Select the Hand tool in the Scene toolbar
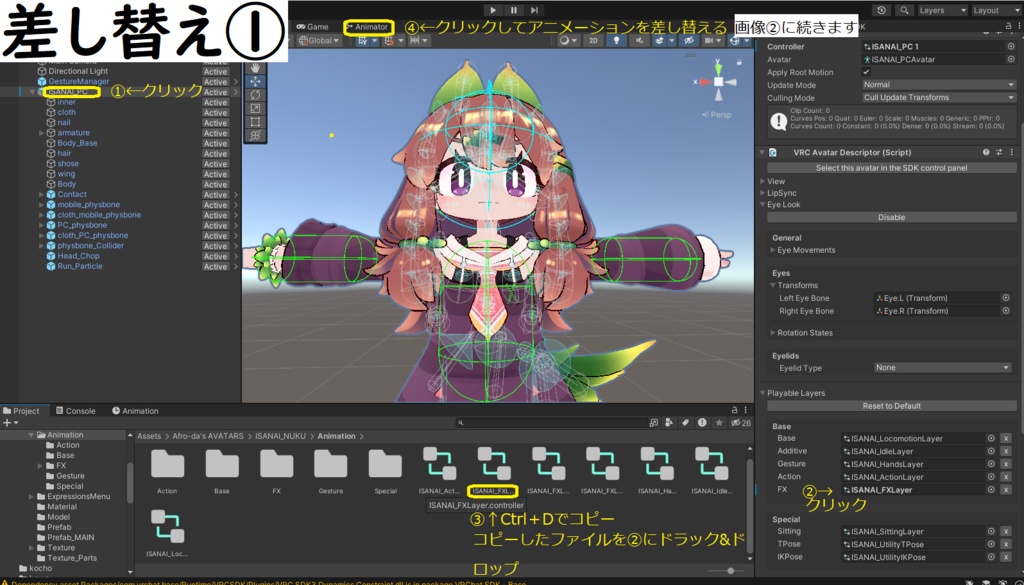The image size is (1024, 585). coord(256,70)
